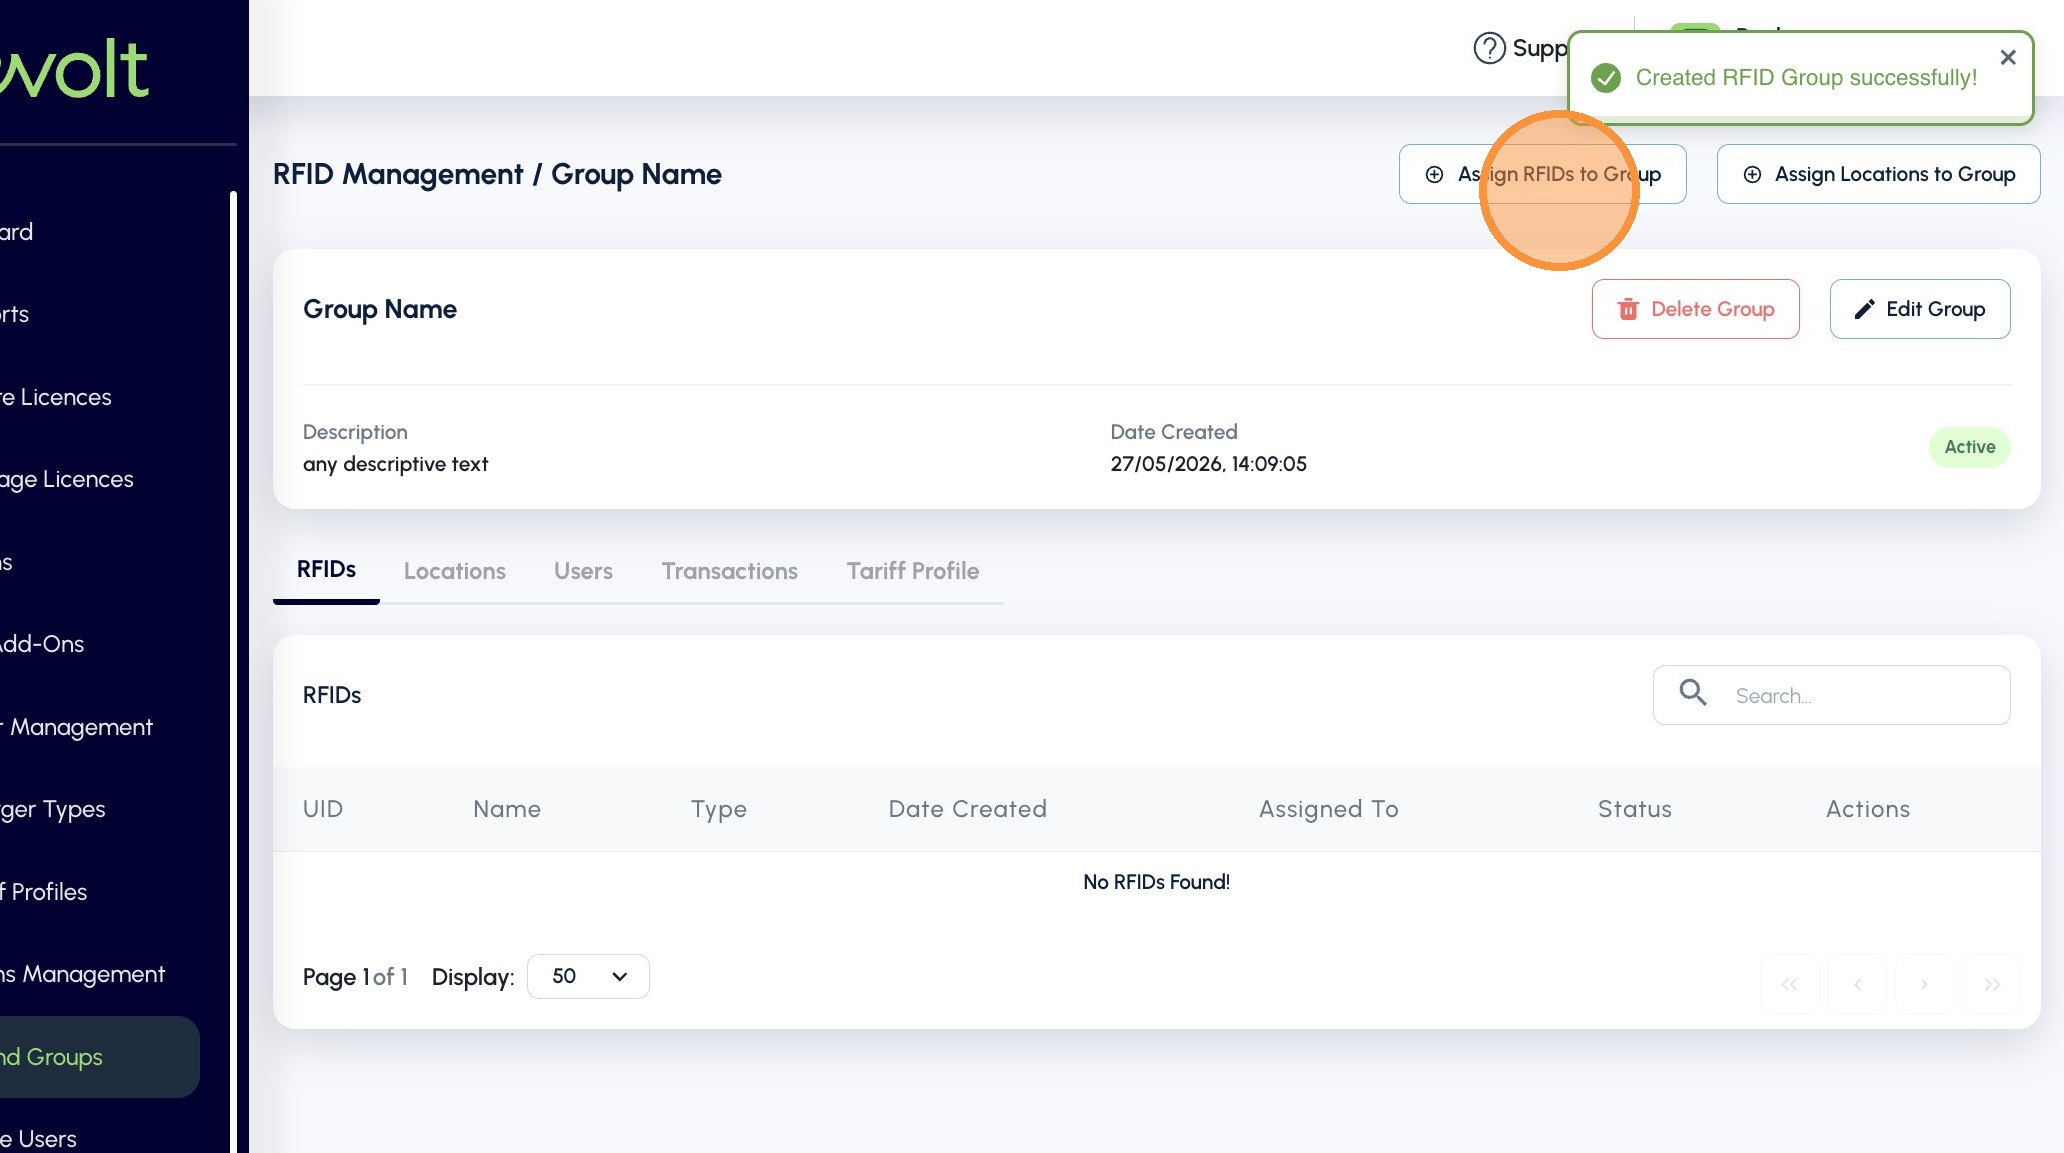Click RFID Management breadcrumb title

click(398, 174)
